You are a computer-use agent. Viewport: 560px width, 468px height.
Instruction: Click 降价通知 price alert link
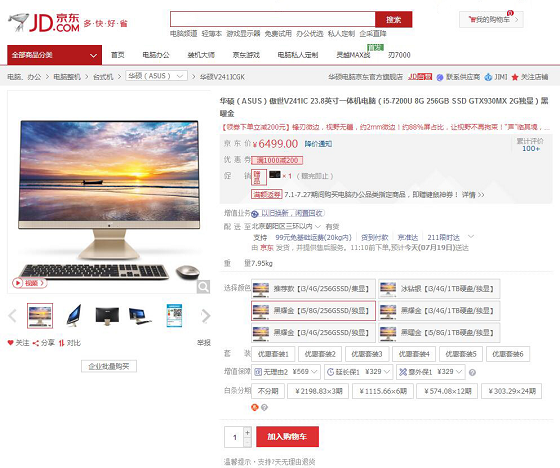click(x=318, y=144)
